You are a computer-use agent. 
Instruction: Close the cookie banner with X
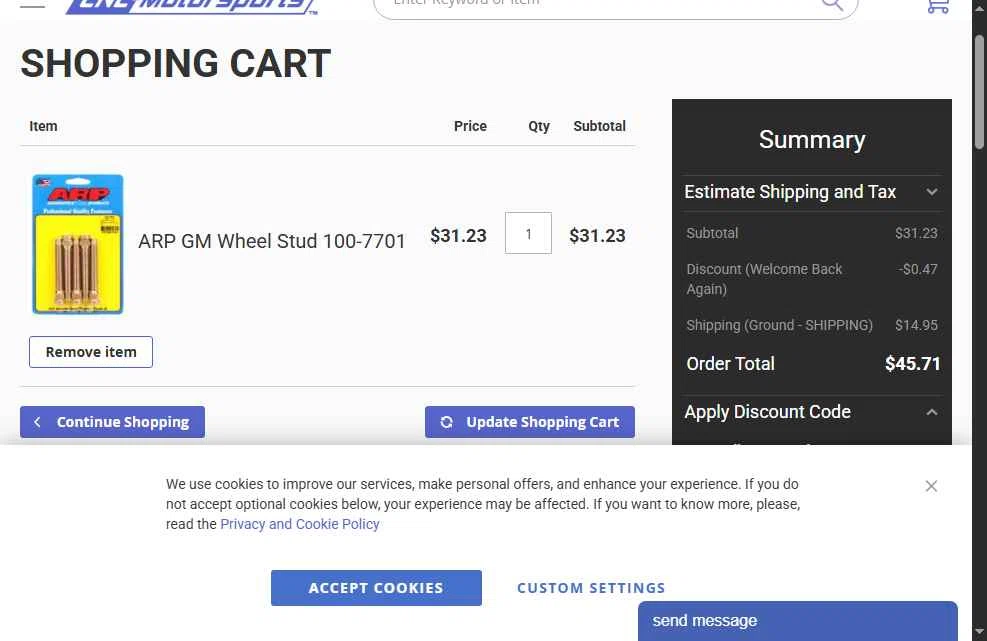click(931, 486)
